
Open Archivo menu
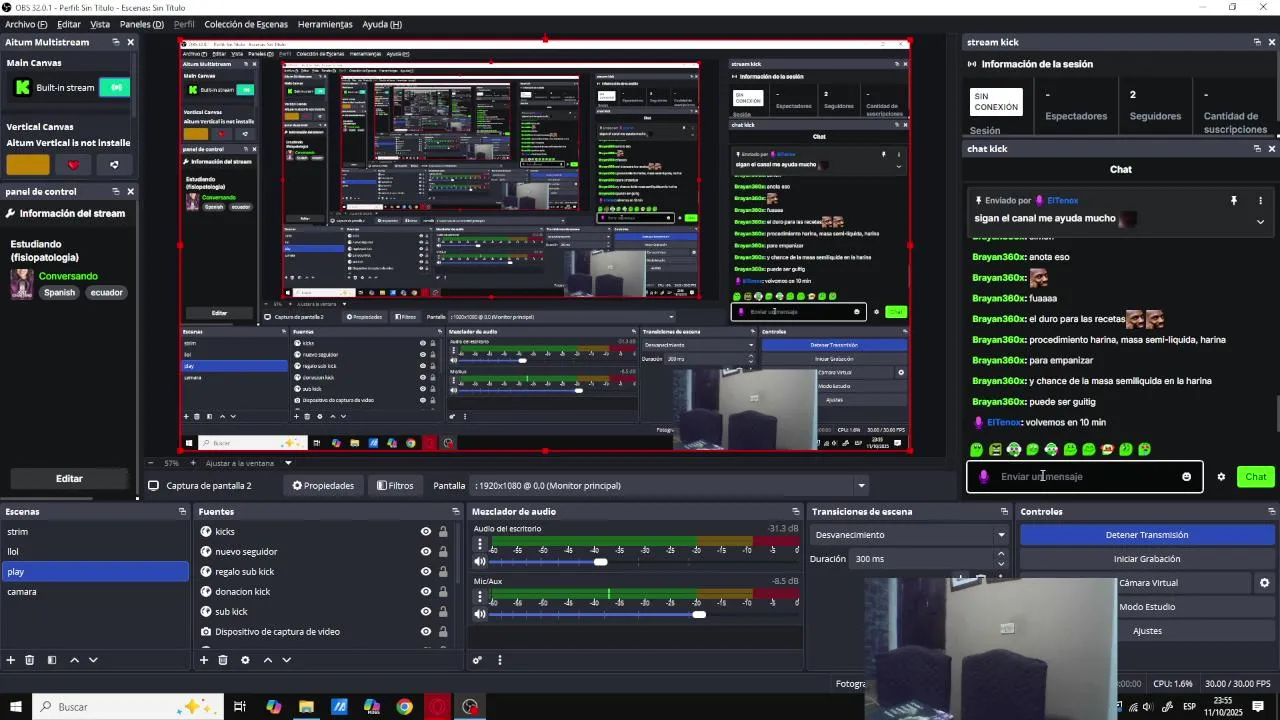click(x=26, y=24)
